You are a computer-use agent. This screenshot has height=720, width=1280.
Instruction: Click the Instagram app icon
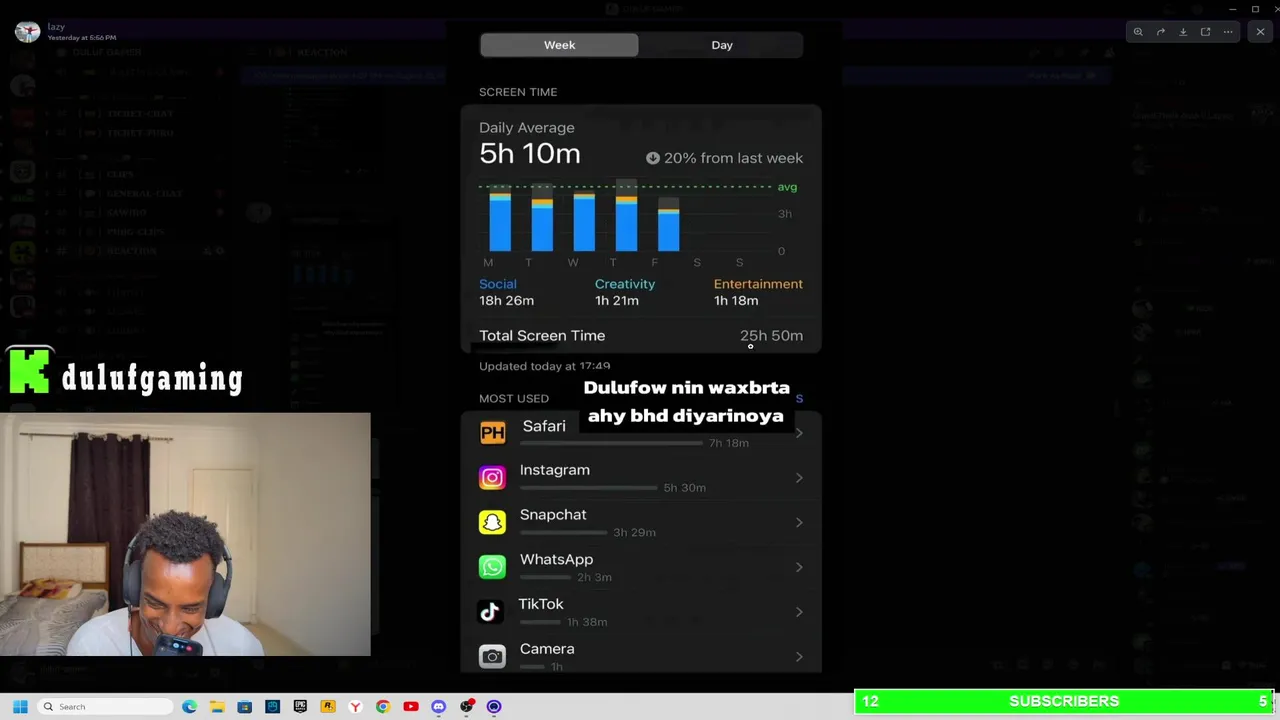pos(492,477)
